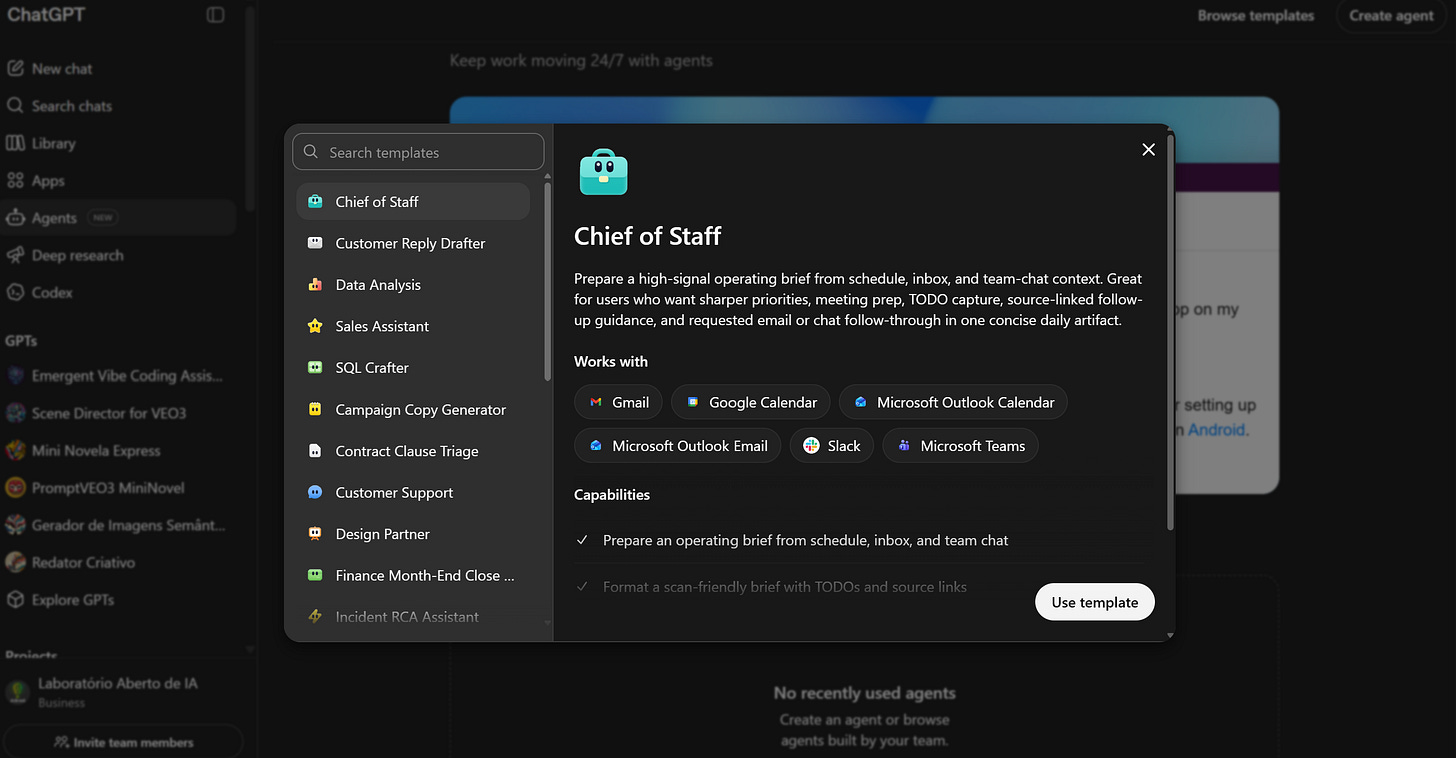
Task: Click the Microsoft Outlook Calendar chip
Action: coord(953,402)
